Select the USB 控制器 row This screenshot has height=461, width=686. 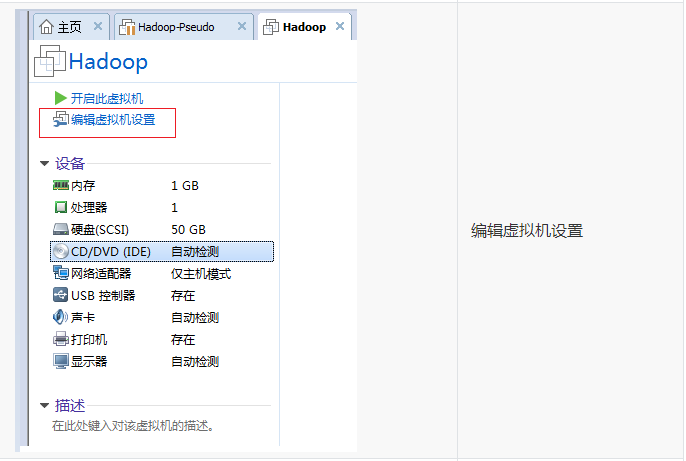coord(161,295)
